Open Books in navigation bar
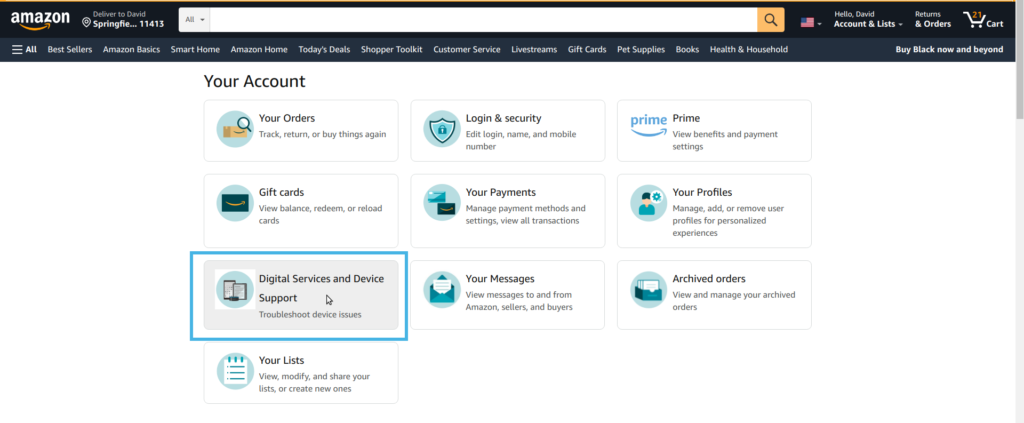The width and height of the screenshot is (1024, 423). 687,50
